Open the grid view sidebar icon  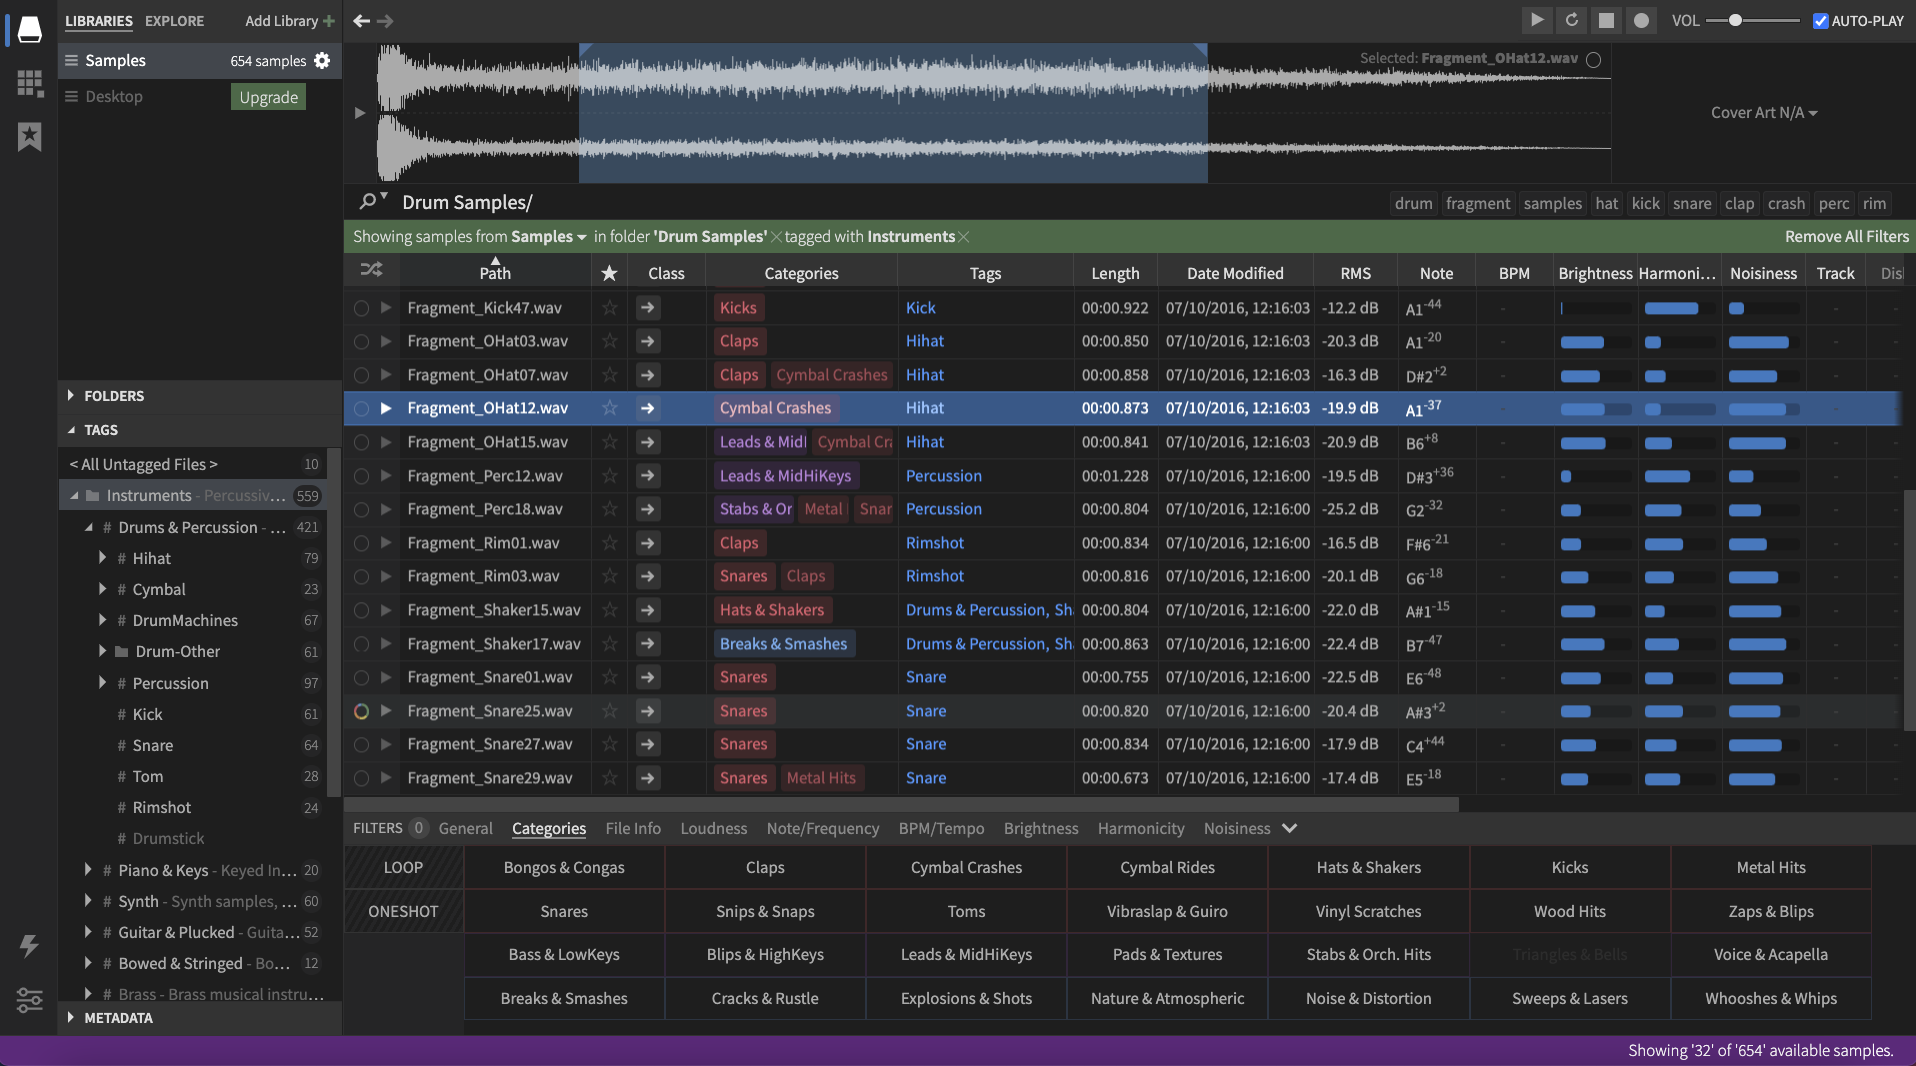coord(30,83)
